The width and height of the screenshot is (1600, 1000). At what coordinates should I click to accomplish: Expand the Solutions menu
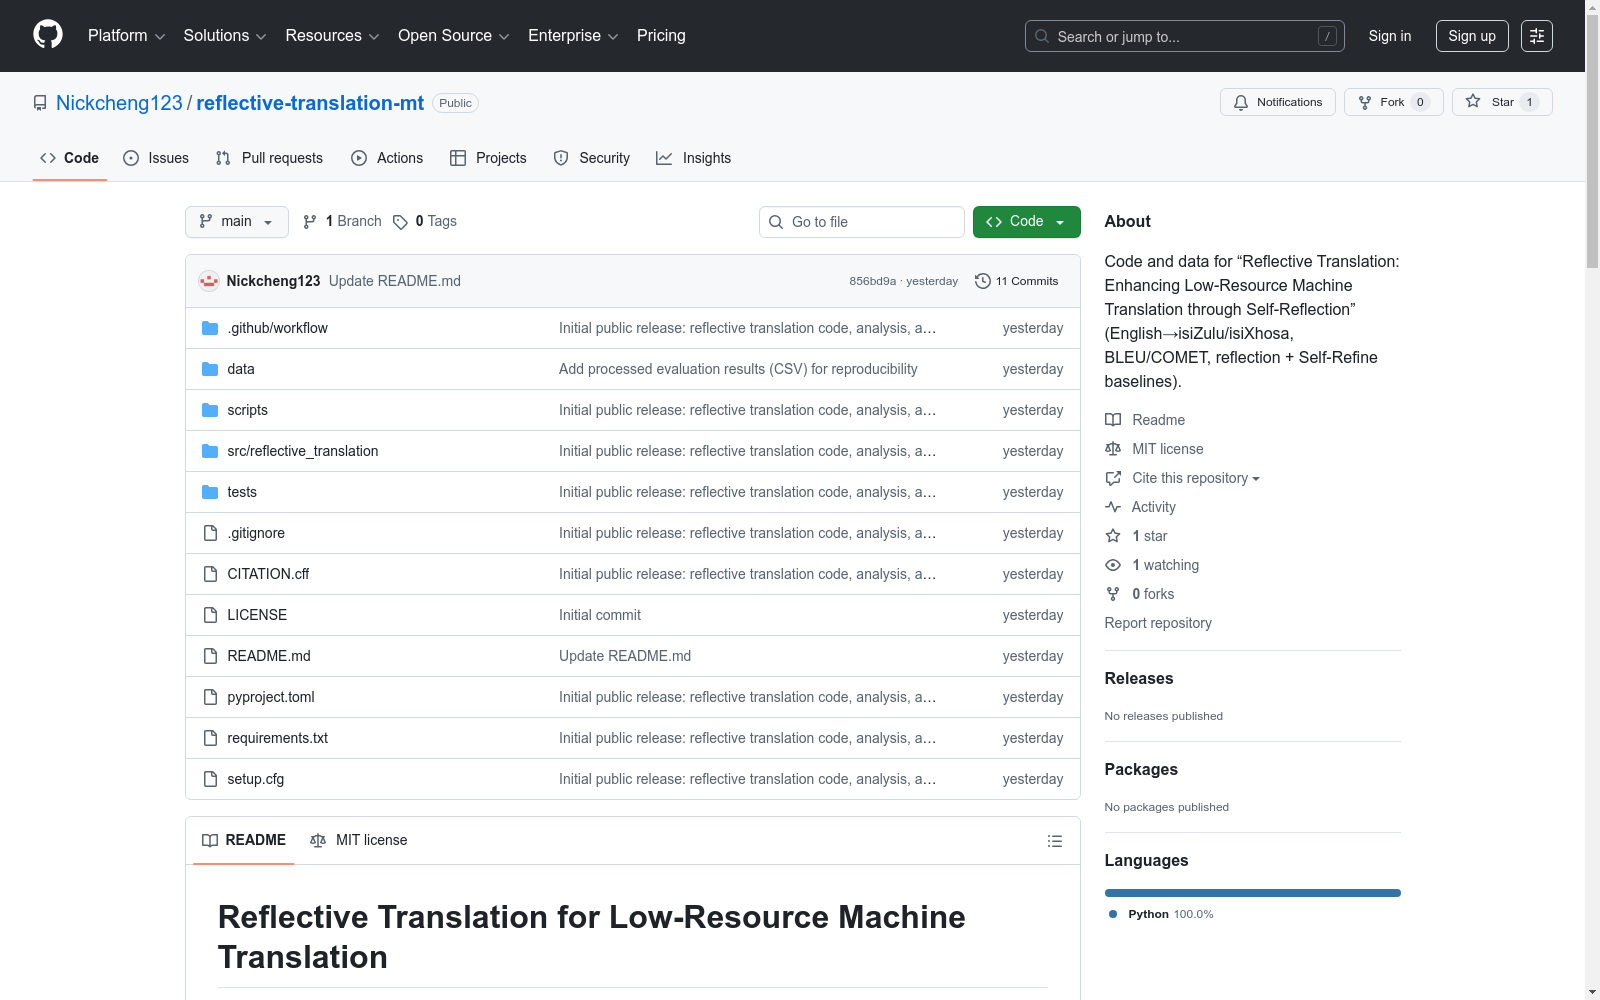coord(225,36)
